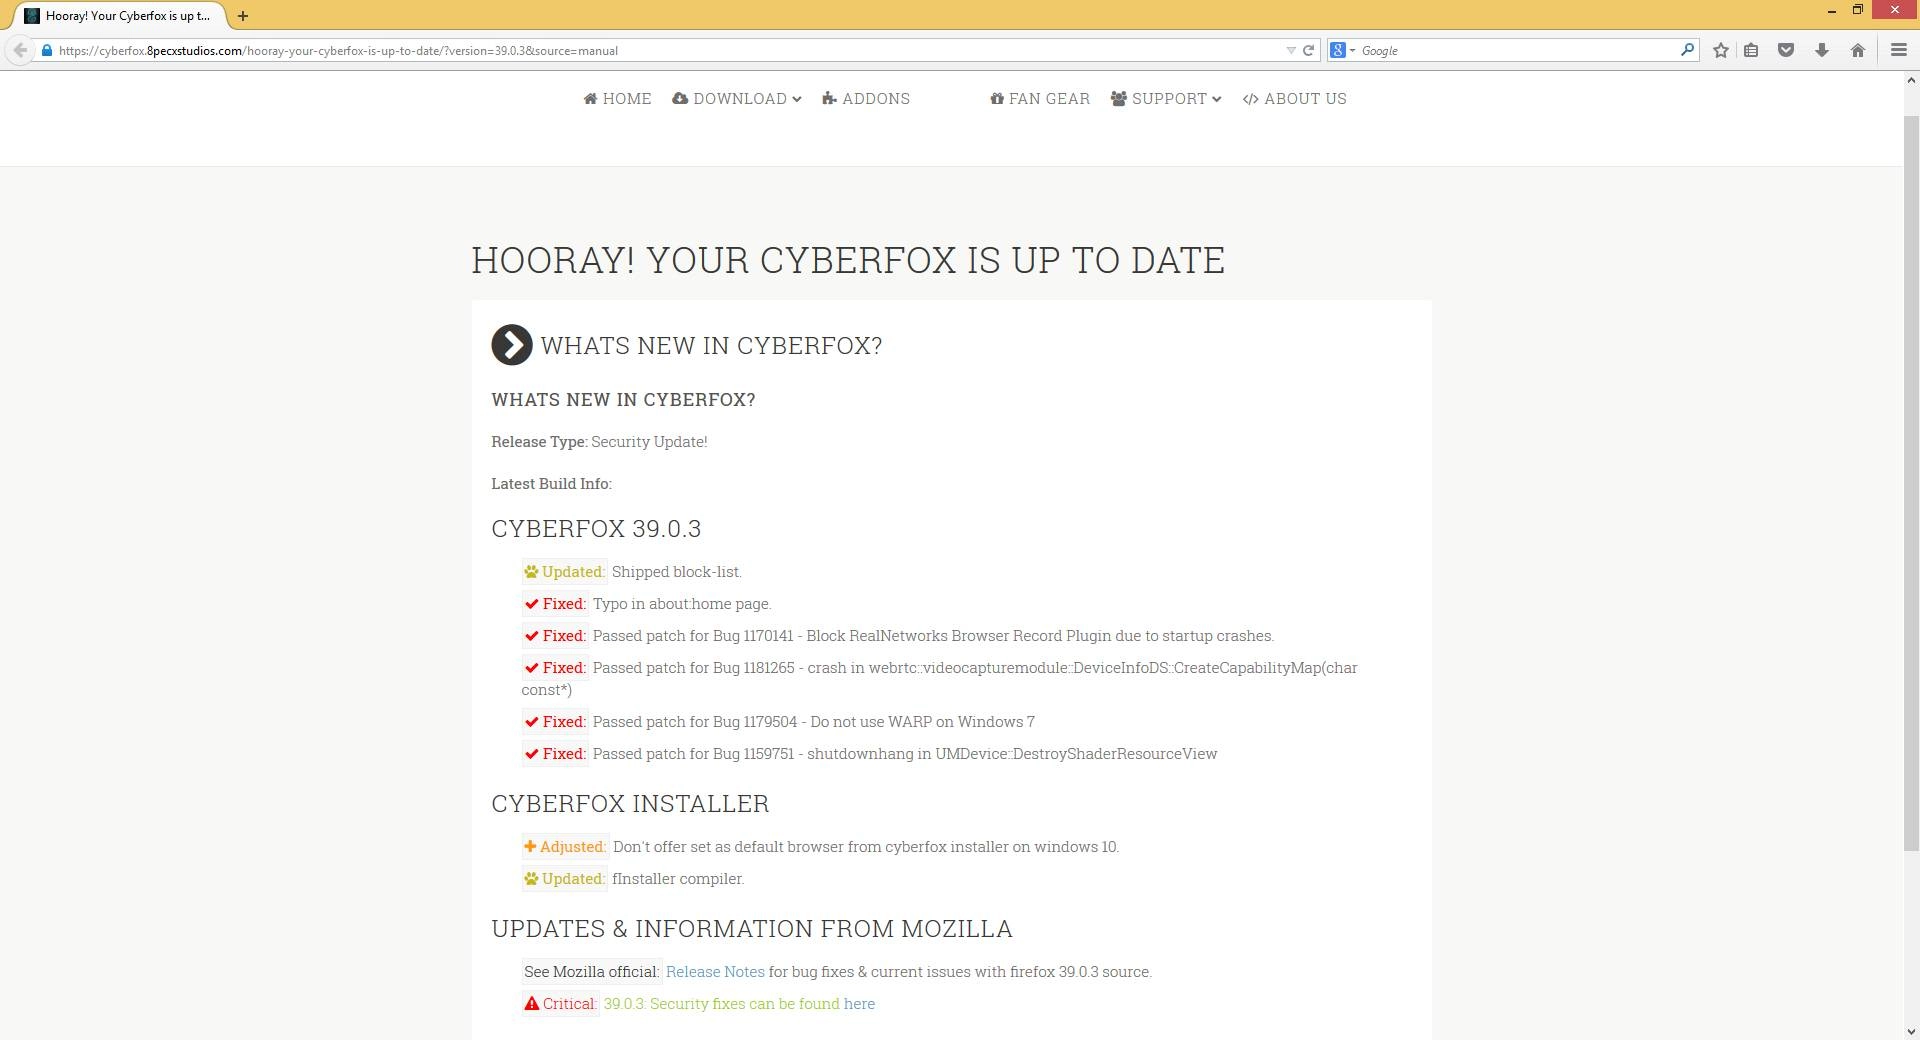This screenshot has width=1920, height=1040.
Task: Restore down the browser window
Action: tap(1857, 10)
